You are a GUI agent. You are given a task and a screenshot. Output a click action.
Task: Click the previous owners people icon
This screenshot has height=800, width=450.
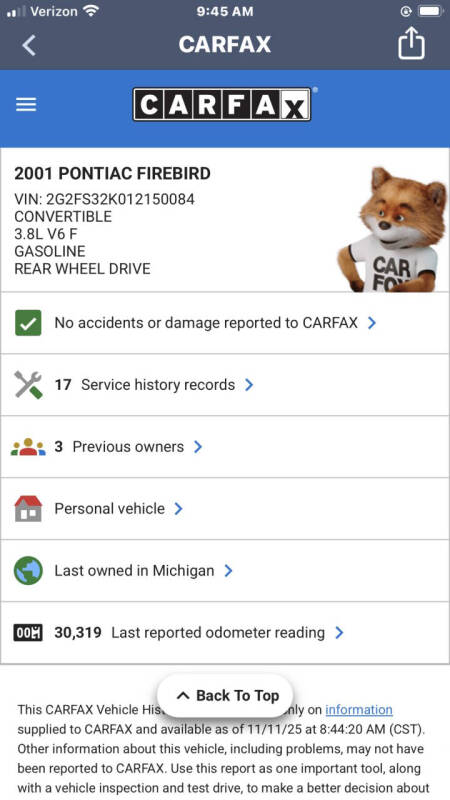(28, 447)
